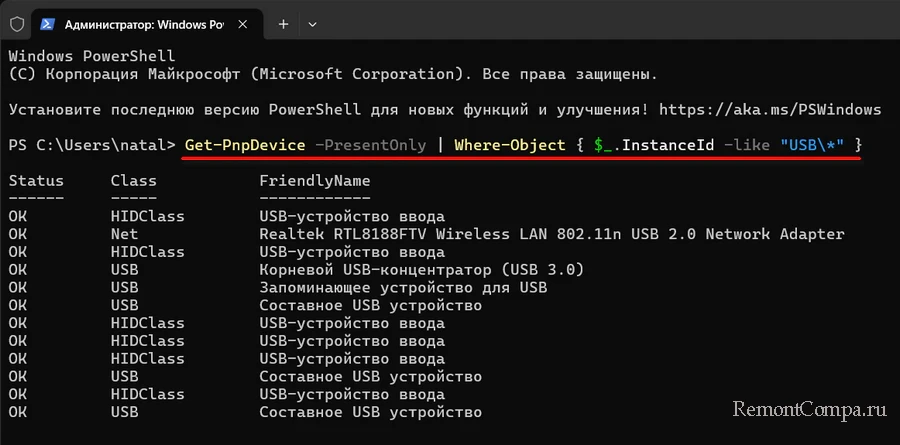
Task: Click the FriendlyName column header
Action: [x=314, y=181]
